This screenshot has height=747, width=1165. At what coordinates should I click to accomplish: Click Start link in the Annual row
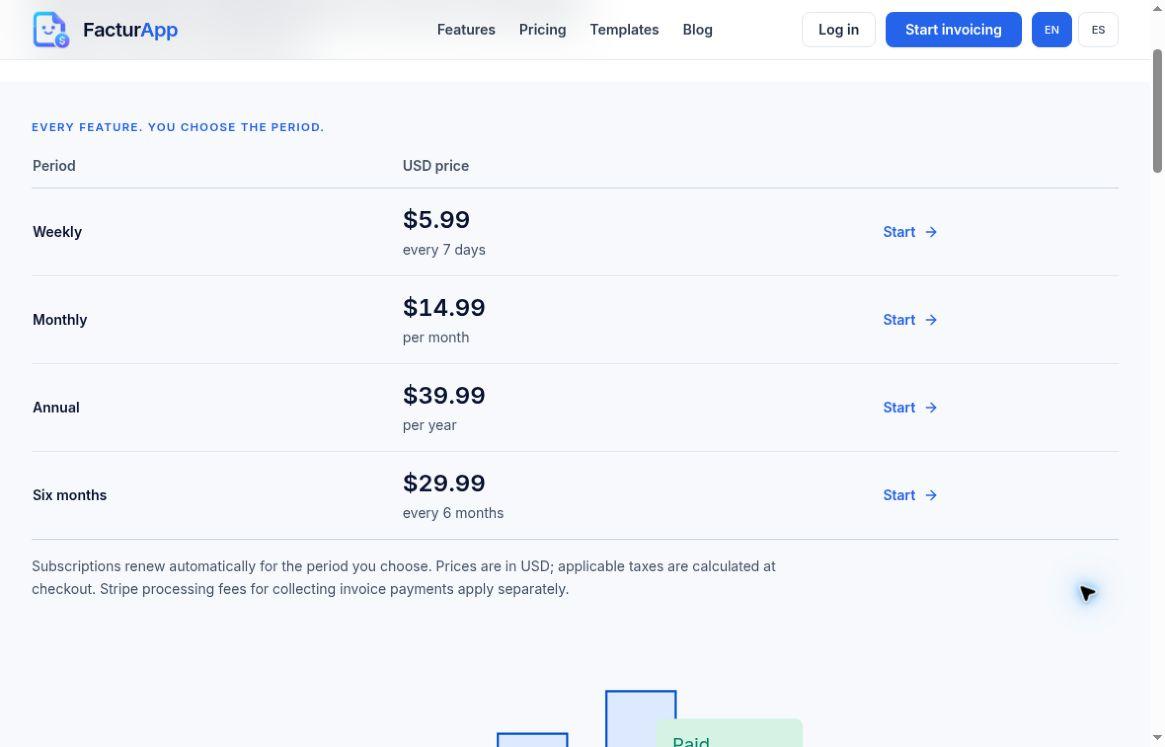(909, 407)
